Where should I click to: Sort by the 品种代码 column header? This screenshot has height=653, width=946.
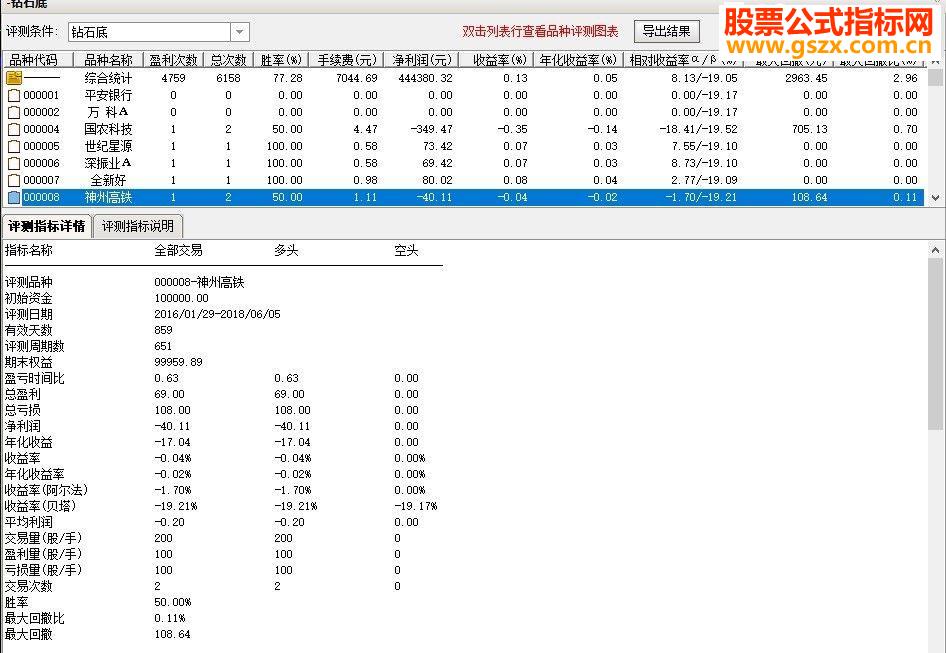[37, 60]
